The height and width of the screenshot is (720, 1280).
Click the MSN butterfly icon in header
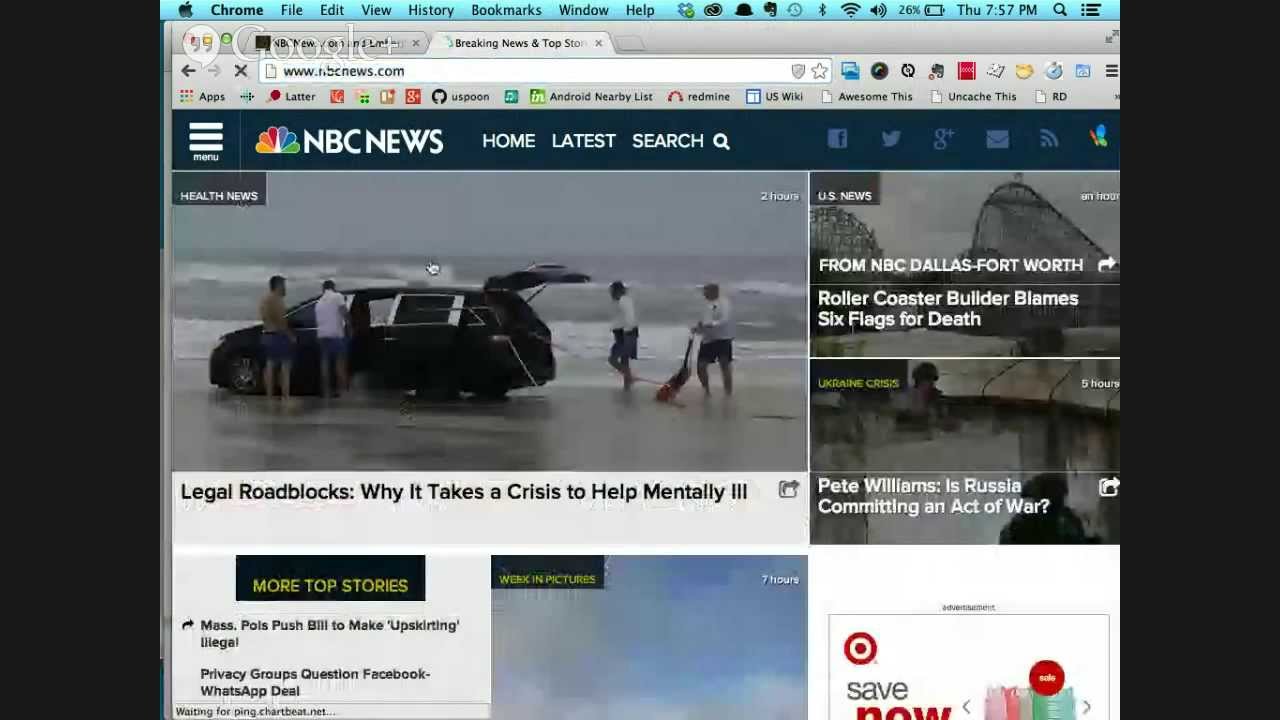[1098, 137]
